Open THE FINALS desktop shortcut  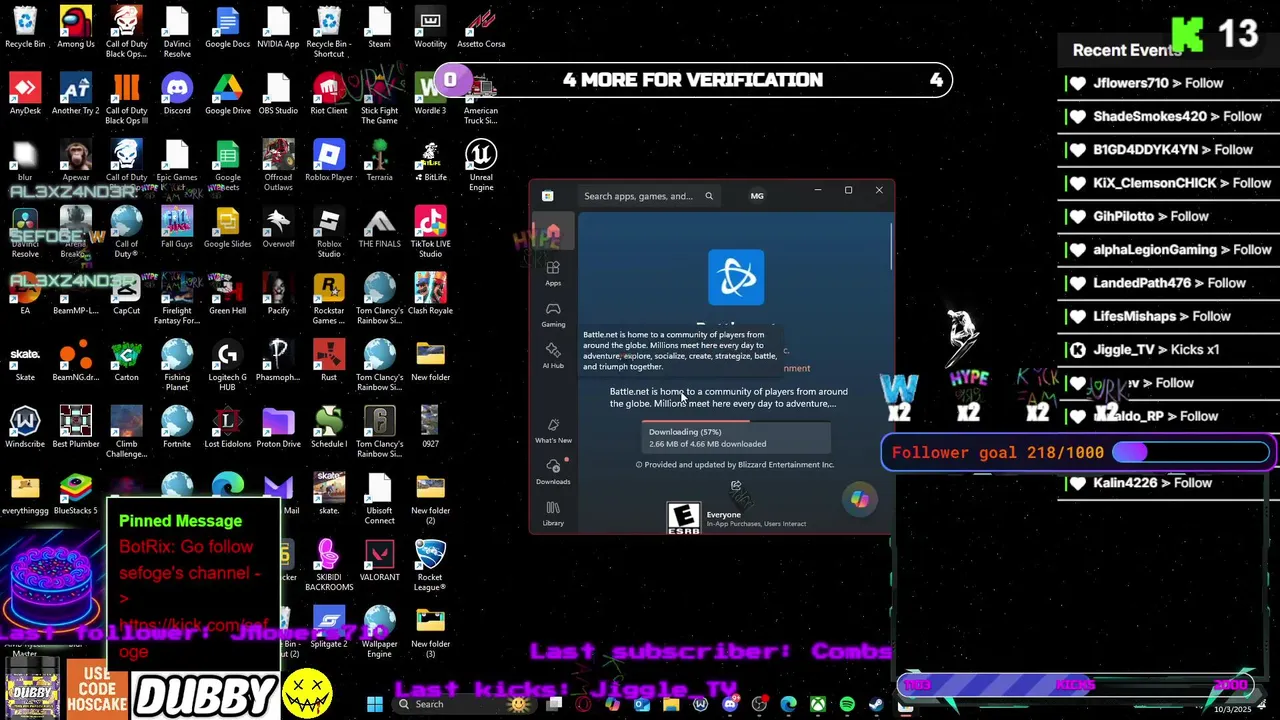point(379,228)
